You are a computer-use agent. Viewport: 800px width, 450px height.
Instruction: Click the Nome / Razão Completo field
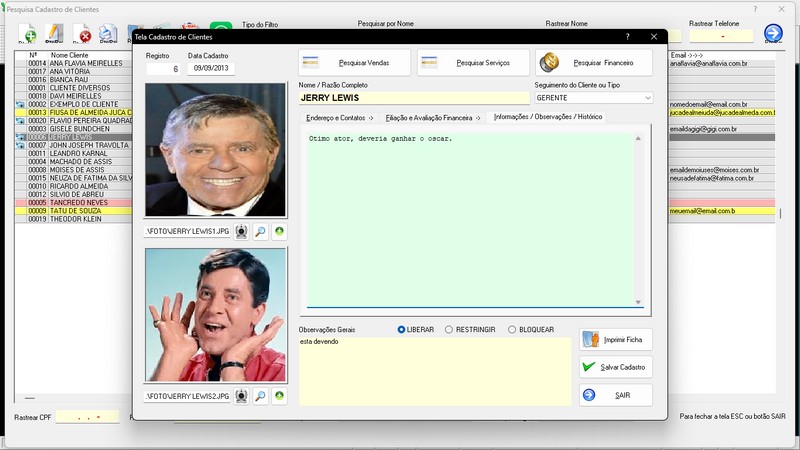coord(414,98)
